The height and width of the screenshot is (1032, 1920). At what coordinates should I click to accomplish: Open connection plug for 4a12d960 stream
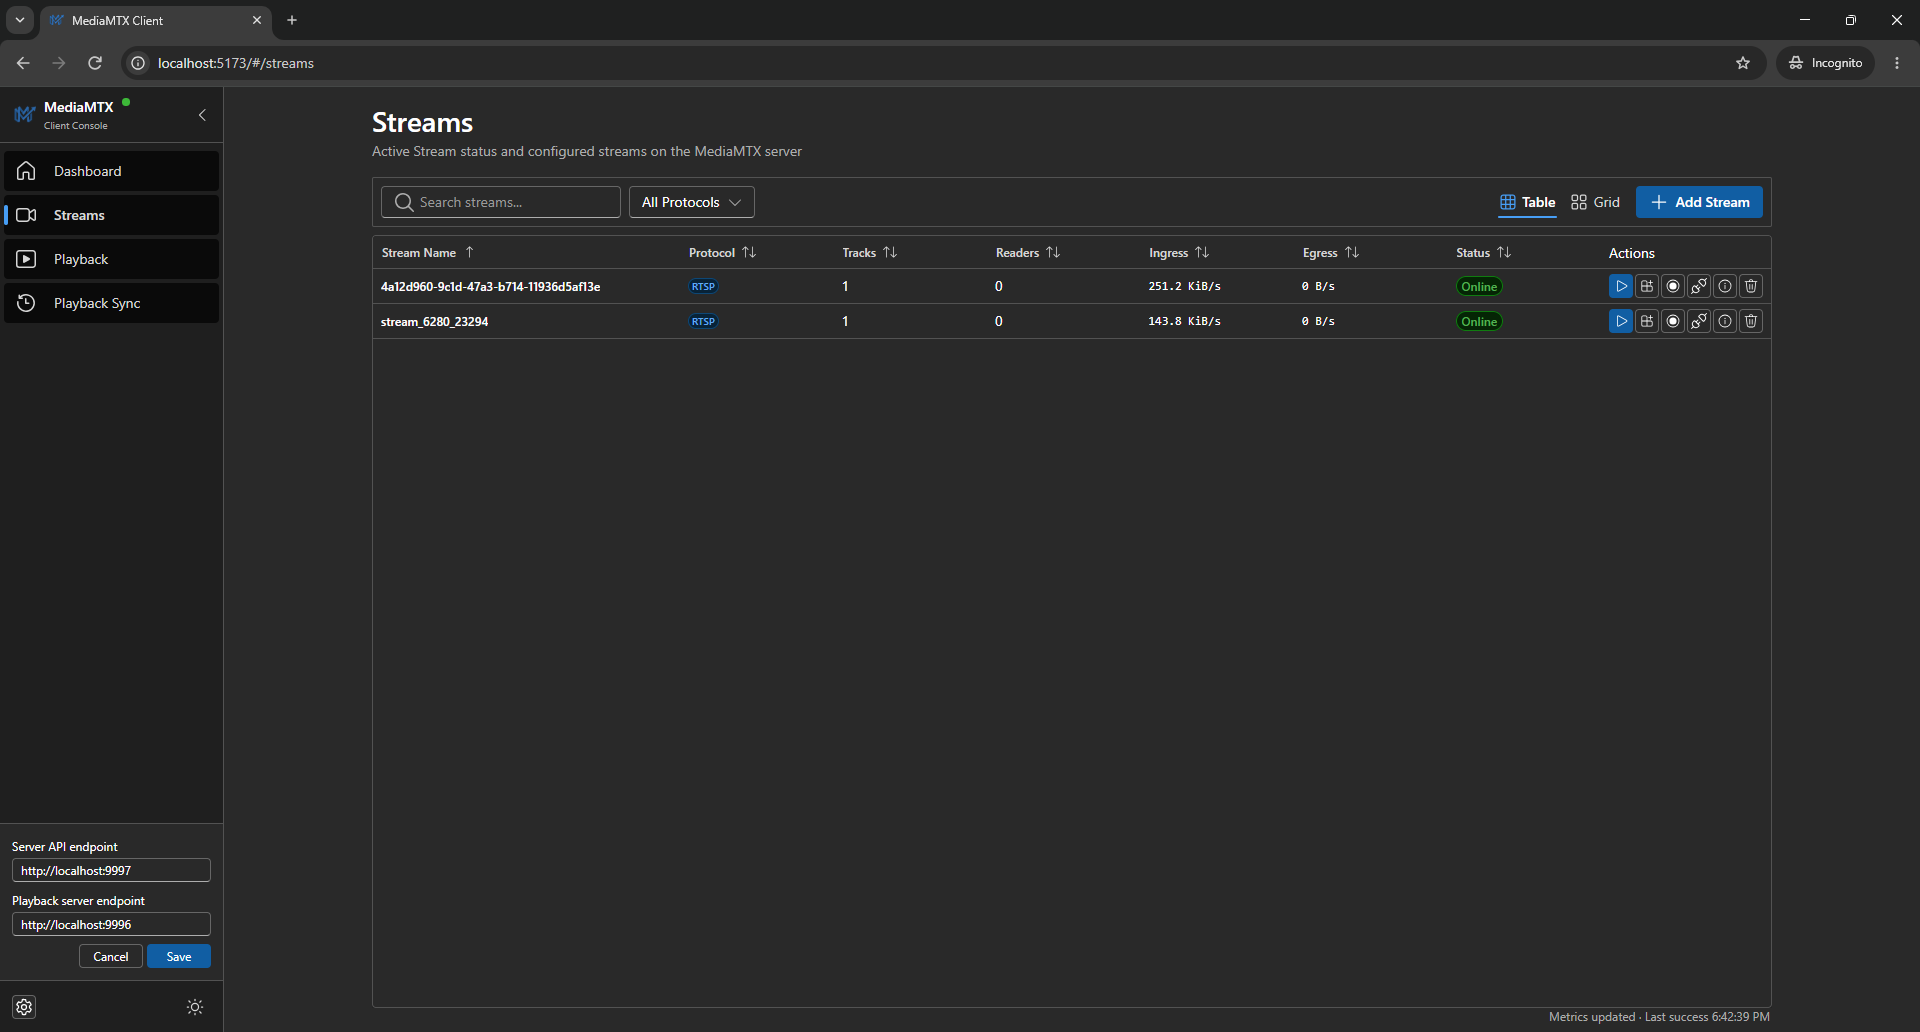(1699, 286)
